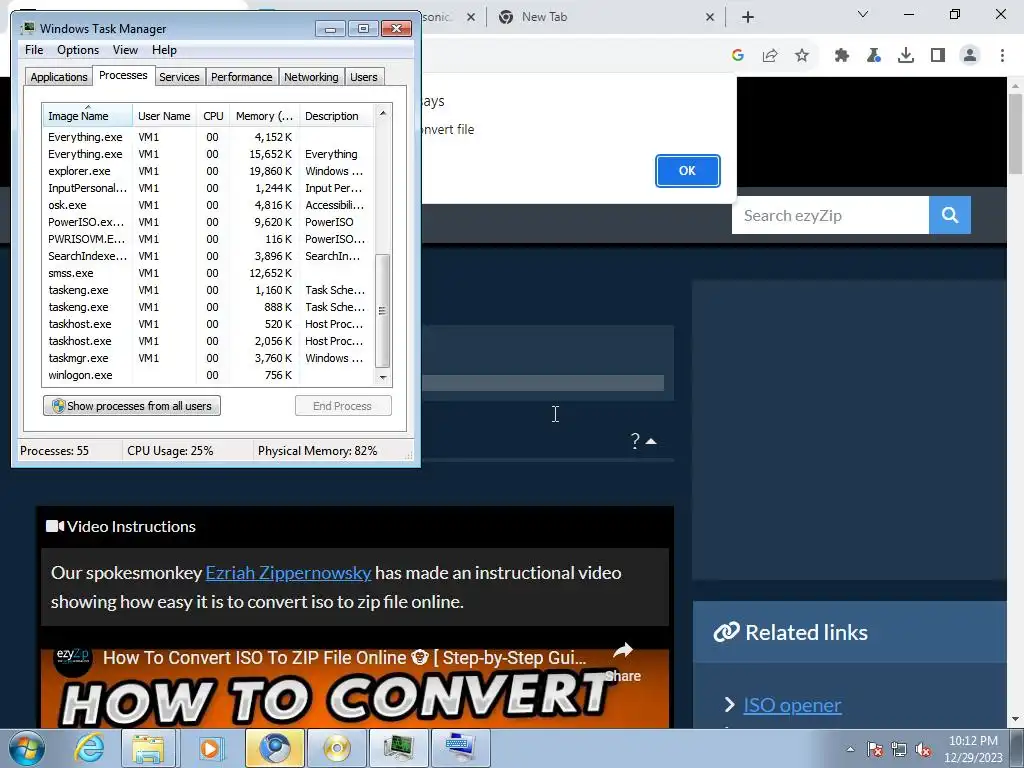Viewport: 1024px width, 768px height.
Task: Share this page via Chrome share icon
Action: [x=770, y=56]
